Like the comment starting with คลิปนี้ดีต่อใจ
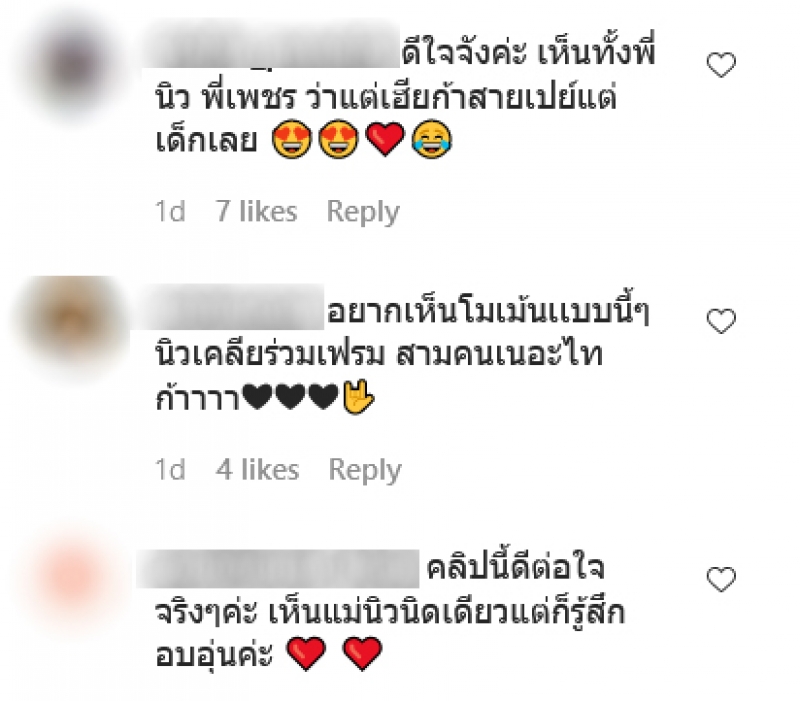 click(x=721, y=579)
